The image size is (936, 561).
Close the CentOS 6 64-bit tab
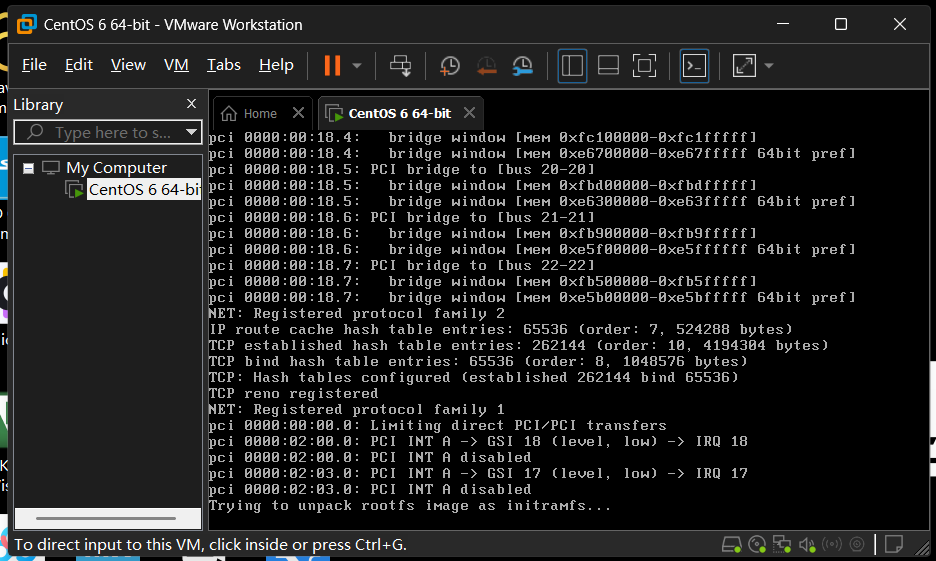(x=469, y=113)
